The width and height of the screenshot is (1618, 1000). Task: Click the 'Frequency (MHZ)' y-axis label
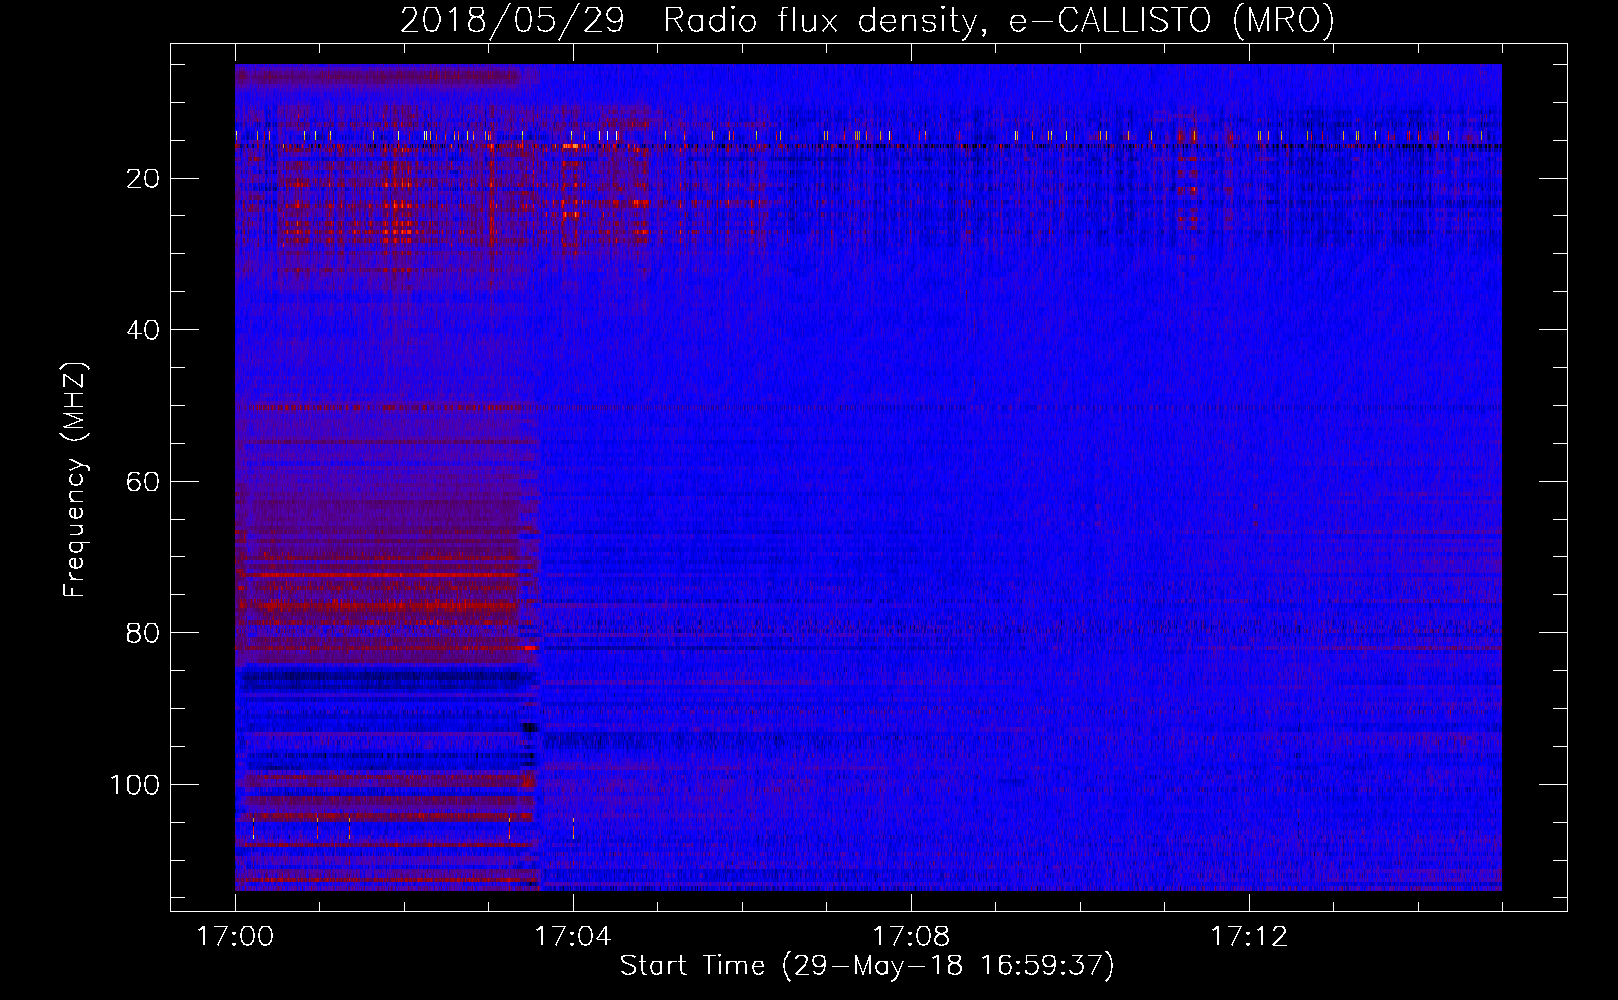pos(76,479)
